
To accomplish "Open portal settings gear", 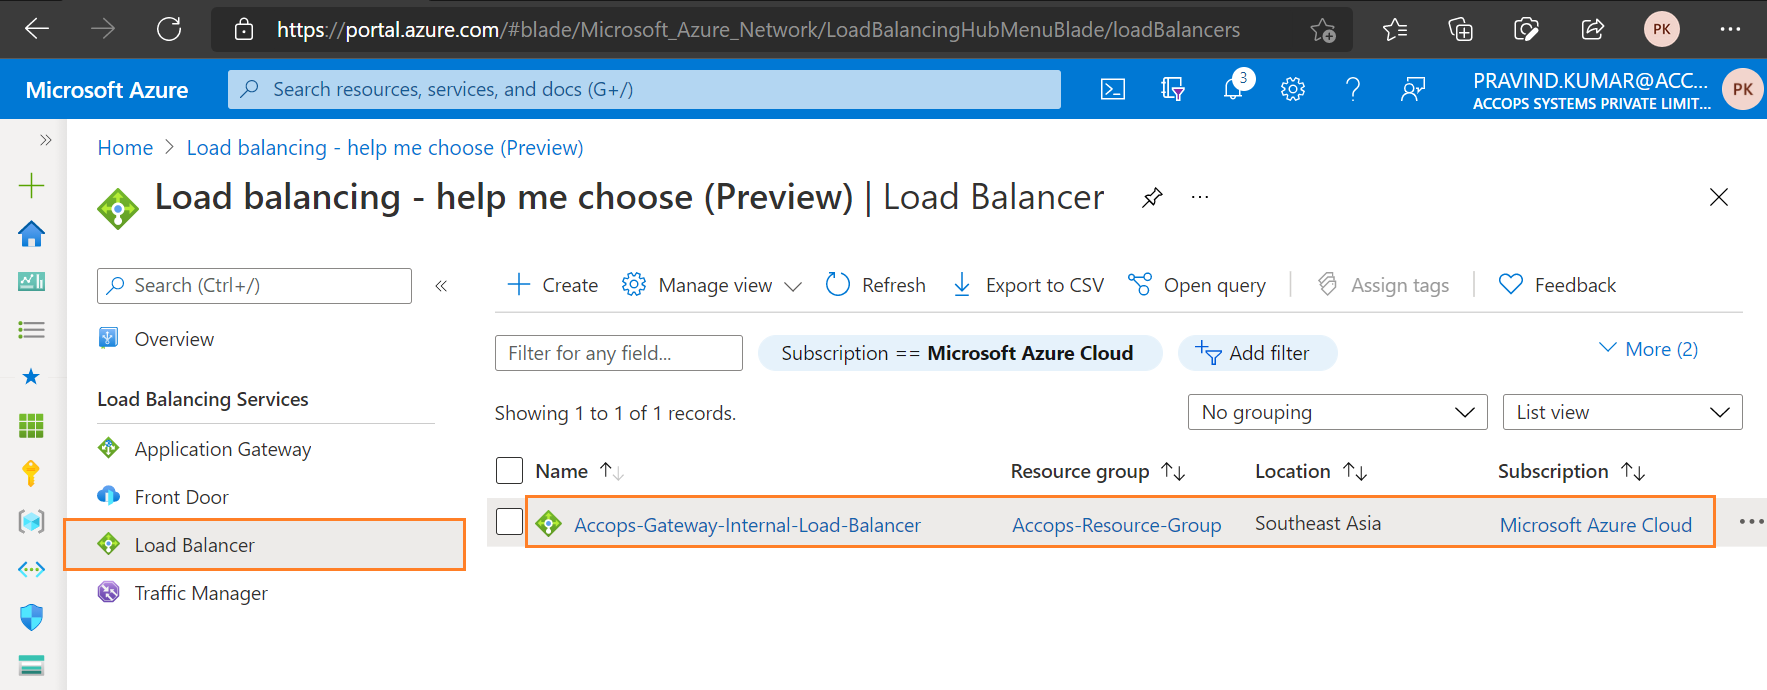I will pos(1293,89).
